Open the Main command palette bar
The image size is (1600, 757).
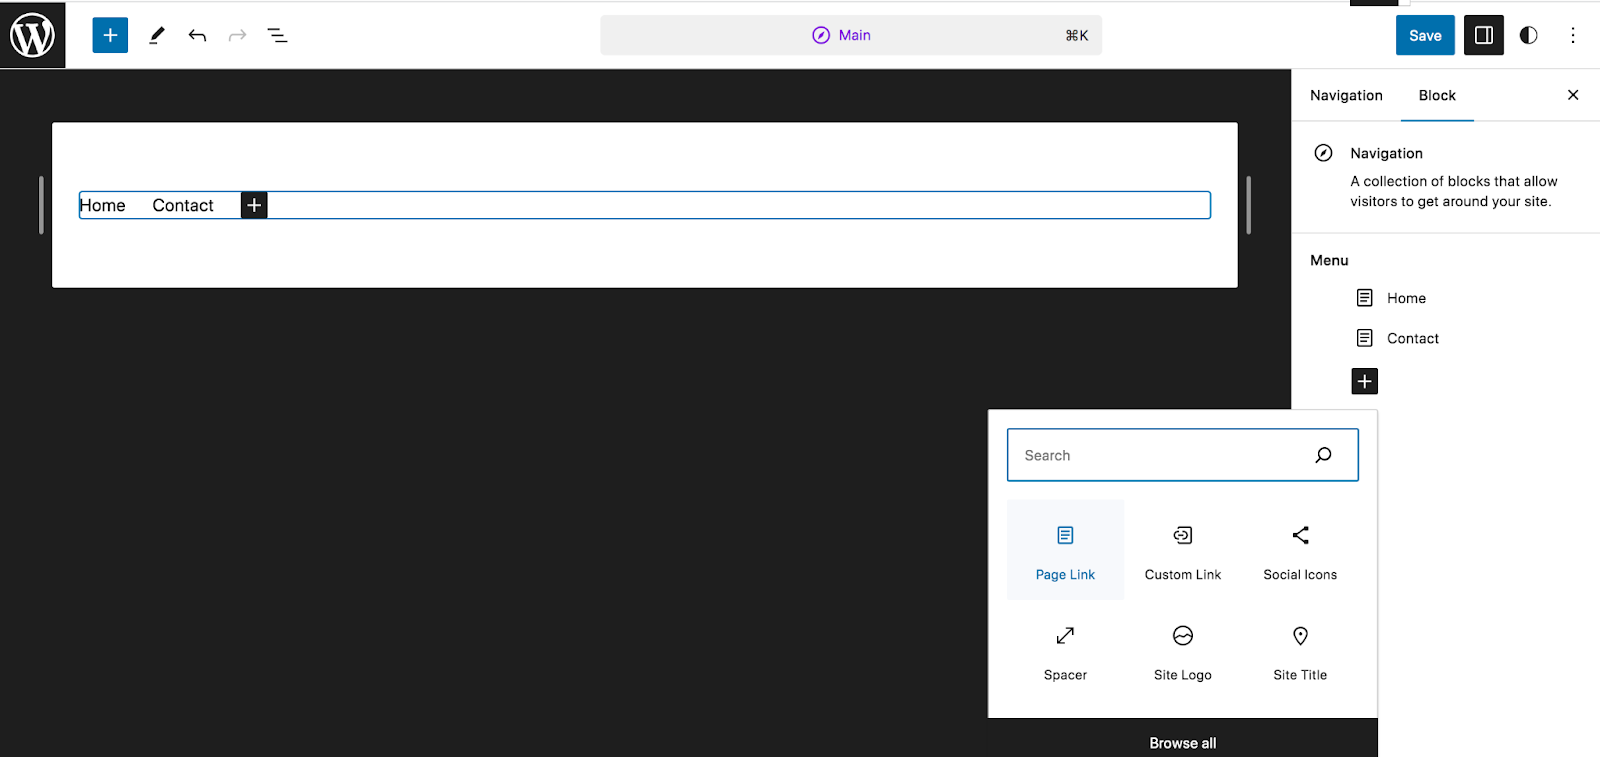pyautogui.click(x=851, y=35)
